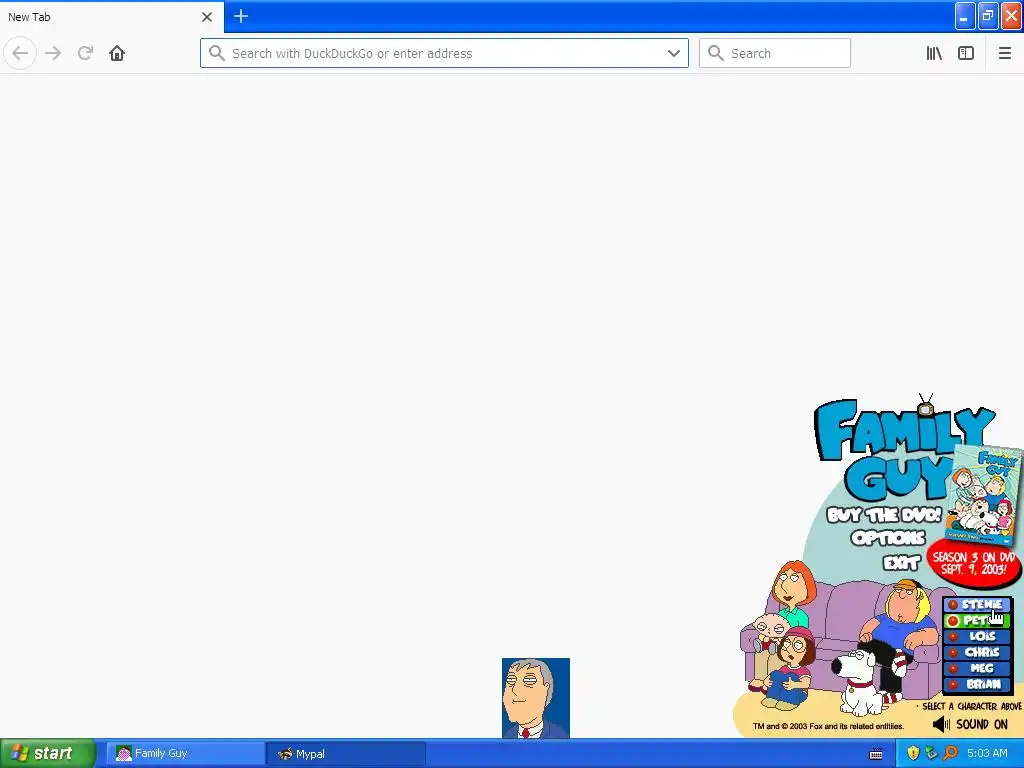
Task: Open the browser home page icon
Action: pos(117,53)
